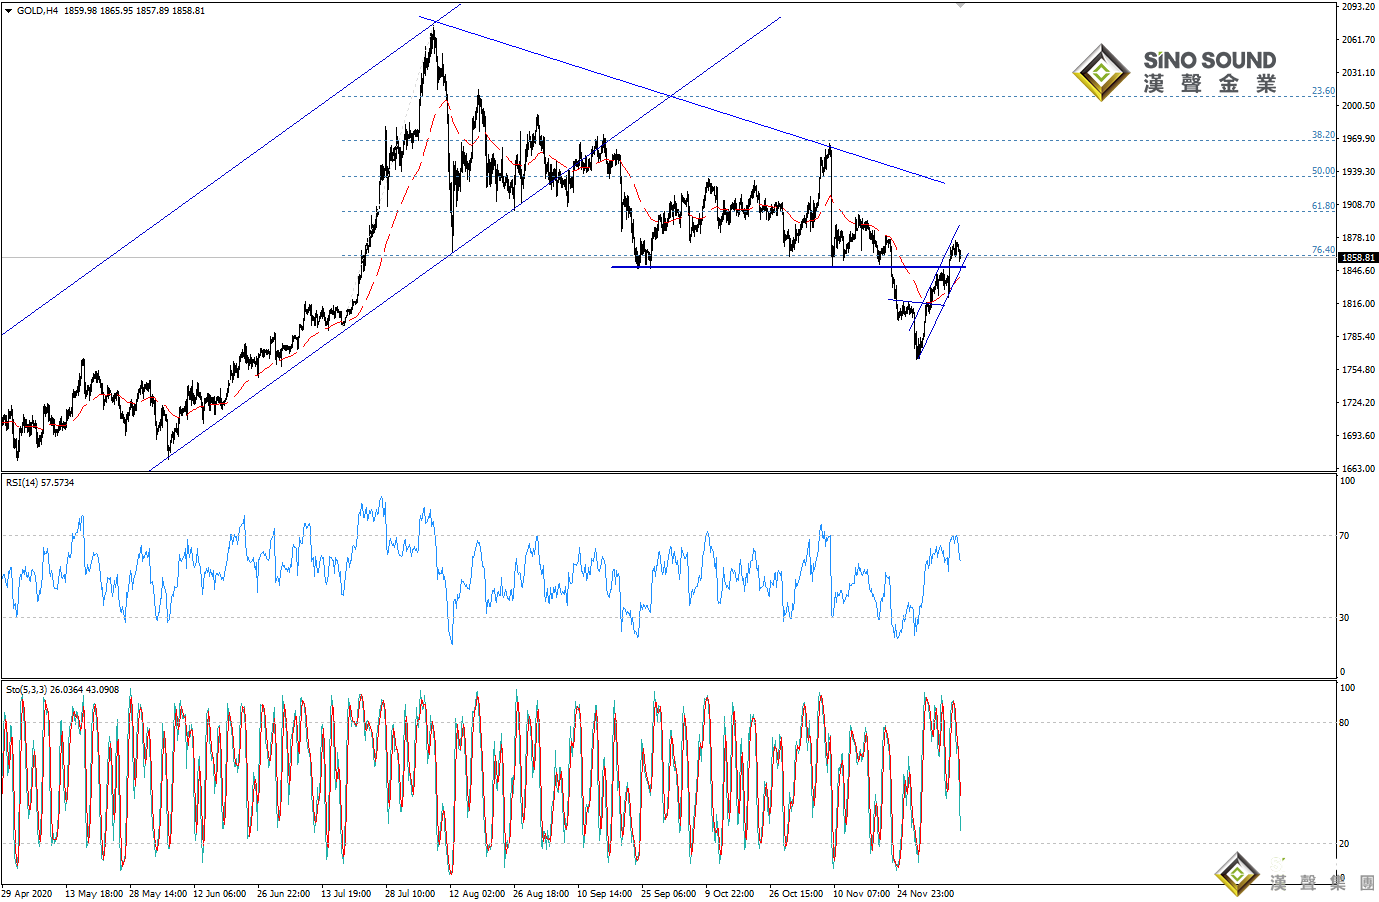
Task: Click the 24 Nov 23:00 date label
Action: click(x=925, y=894)
